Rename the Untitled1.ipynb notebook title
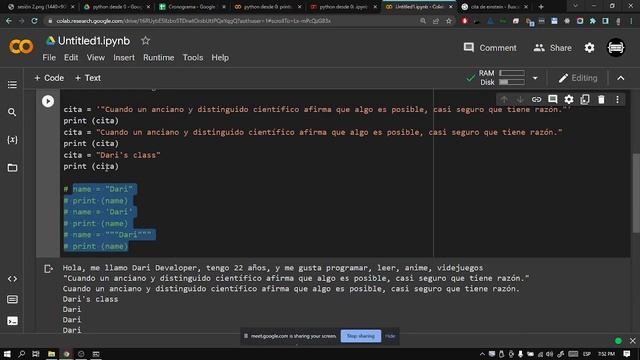The width and height of the screenshot is (640, 360). pyautogui.click(x=94, y=40)
